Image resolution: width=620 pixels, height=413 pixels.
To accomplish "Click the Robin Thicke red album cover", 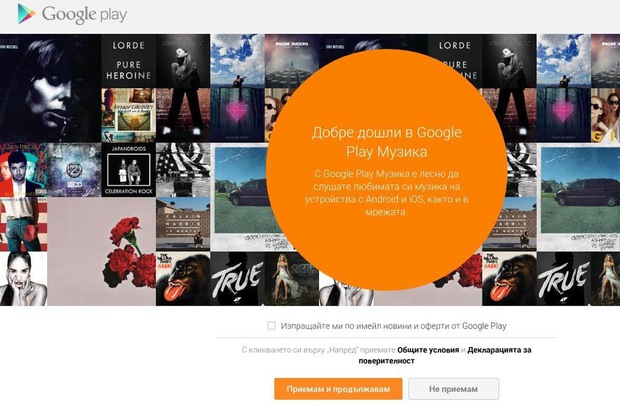I will point(23,170).
